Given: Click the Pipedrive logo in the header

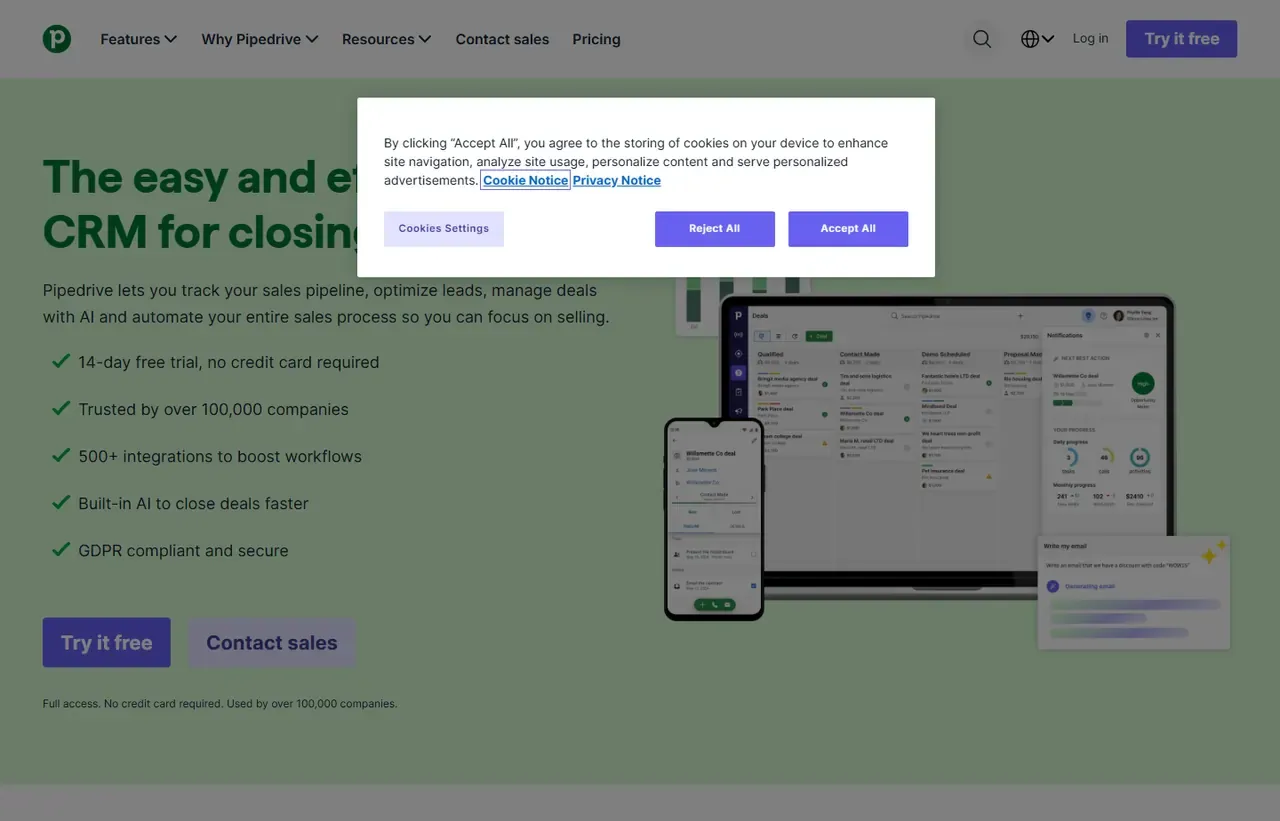Looking at the screenshot, I should click(57, 39).
